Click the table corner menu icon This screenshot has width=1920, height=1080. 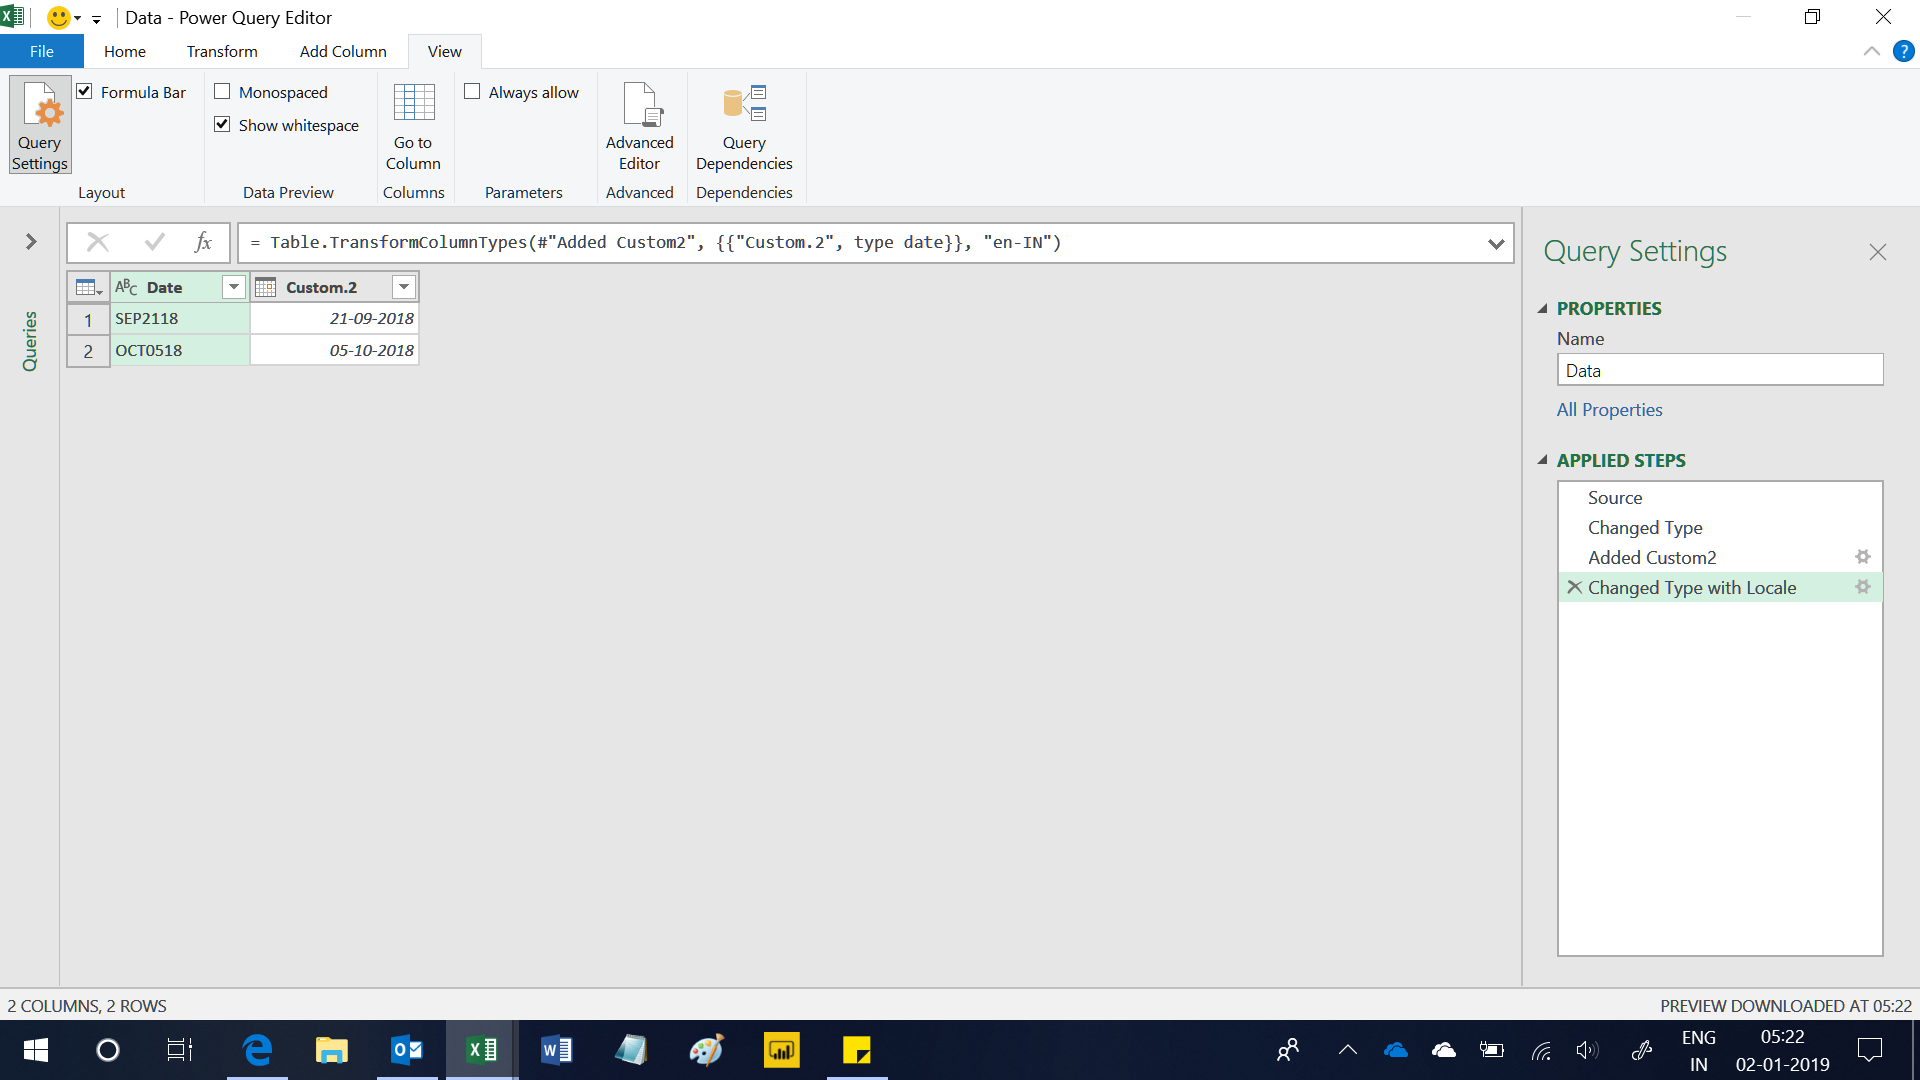88,288
